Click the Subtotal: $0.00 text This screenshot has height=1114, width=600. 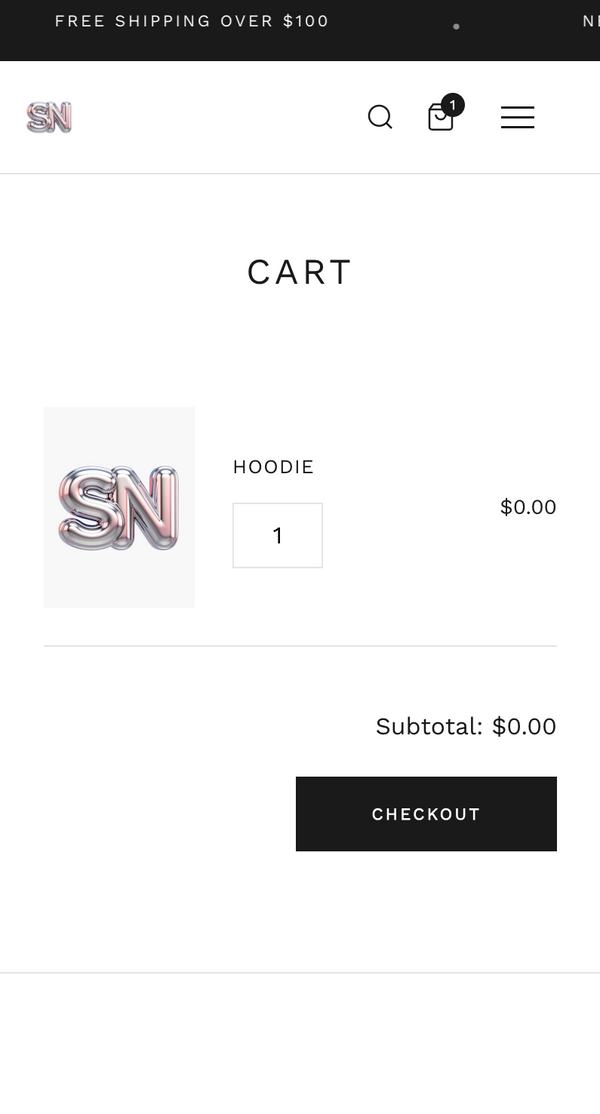coord(465,726)
